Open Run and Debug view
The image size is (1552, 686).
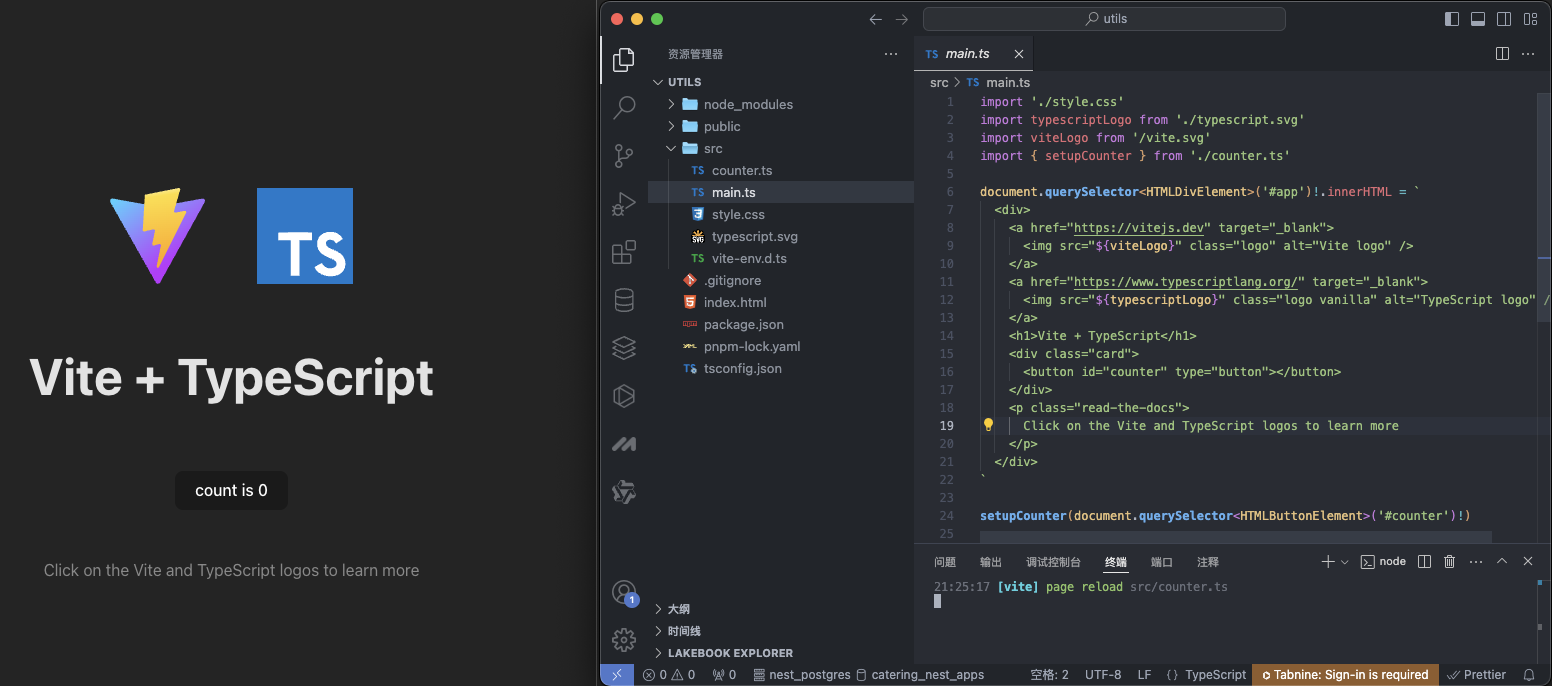click(624, 204)
